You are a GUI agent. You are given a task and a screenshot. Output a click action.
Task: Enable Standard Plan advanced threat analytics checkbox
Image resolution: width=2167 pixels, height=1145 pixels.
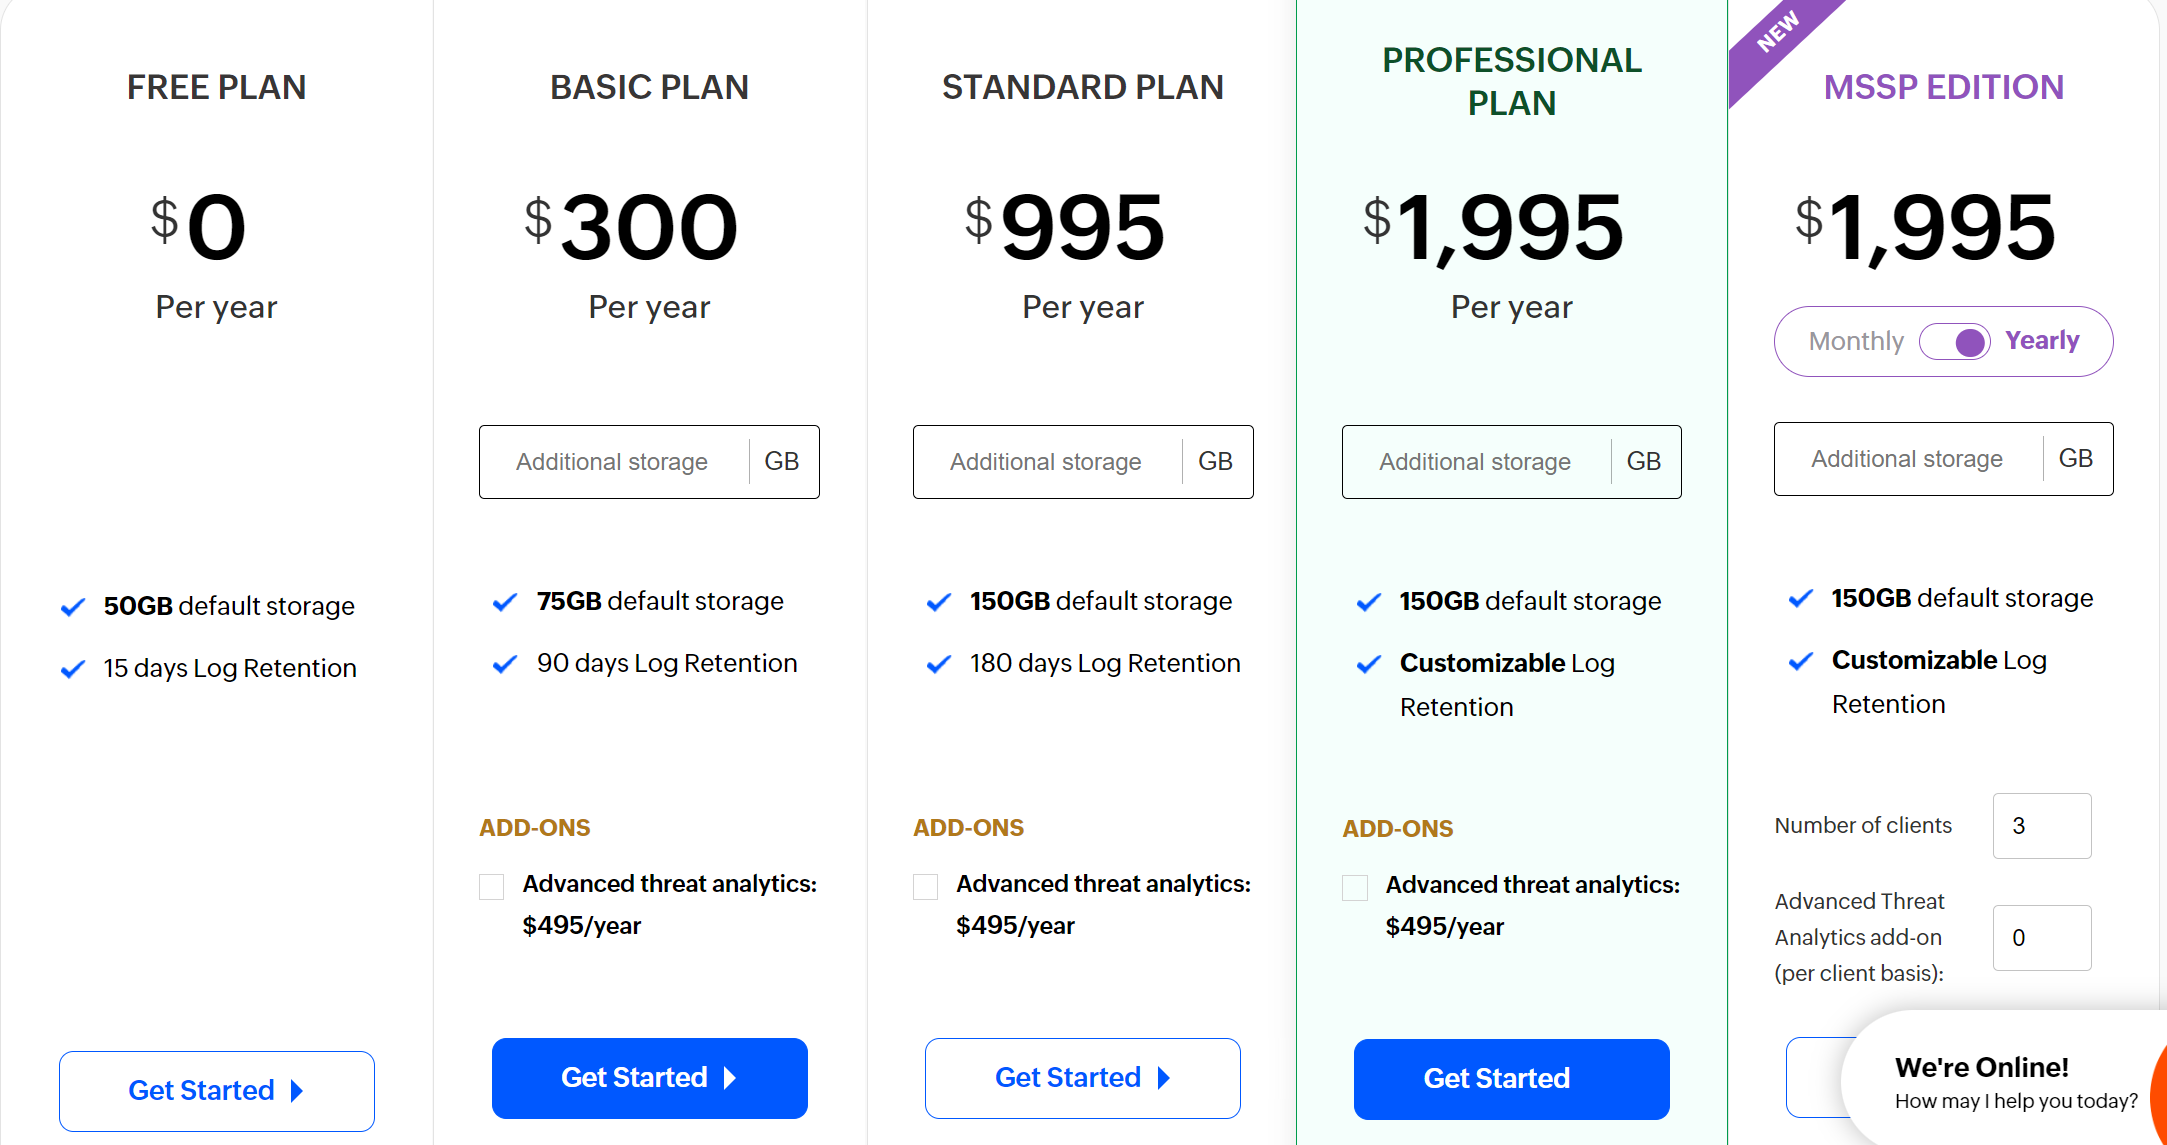click(925, 887)
